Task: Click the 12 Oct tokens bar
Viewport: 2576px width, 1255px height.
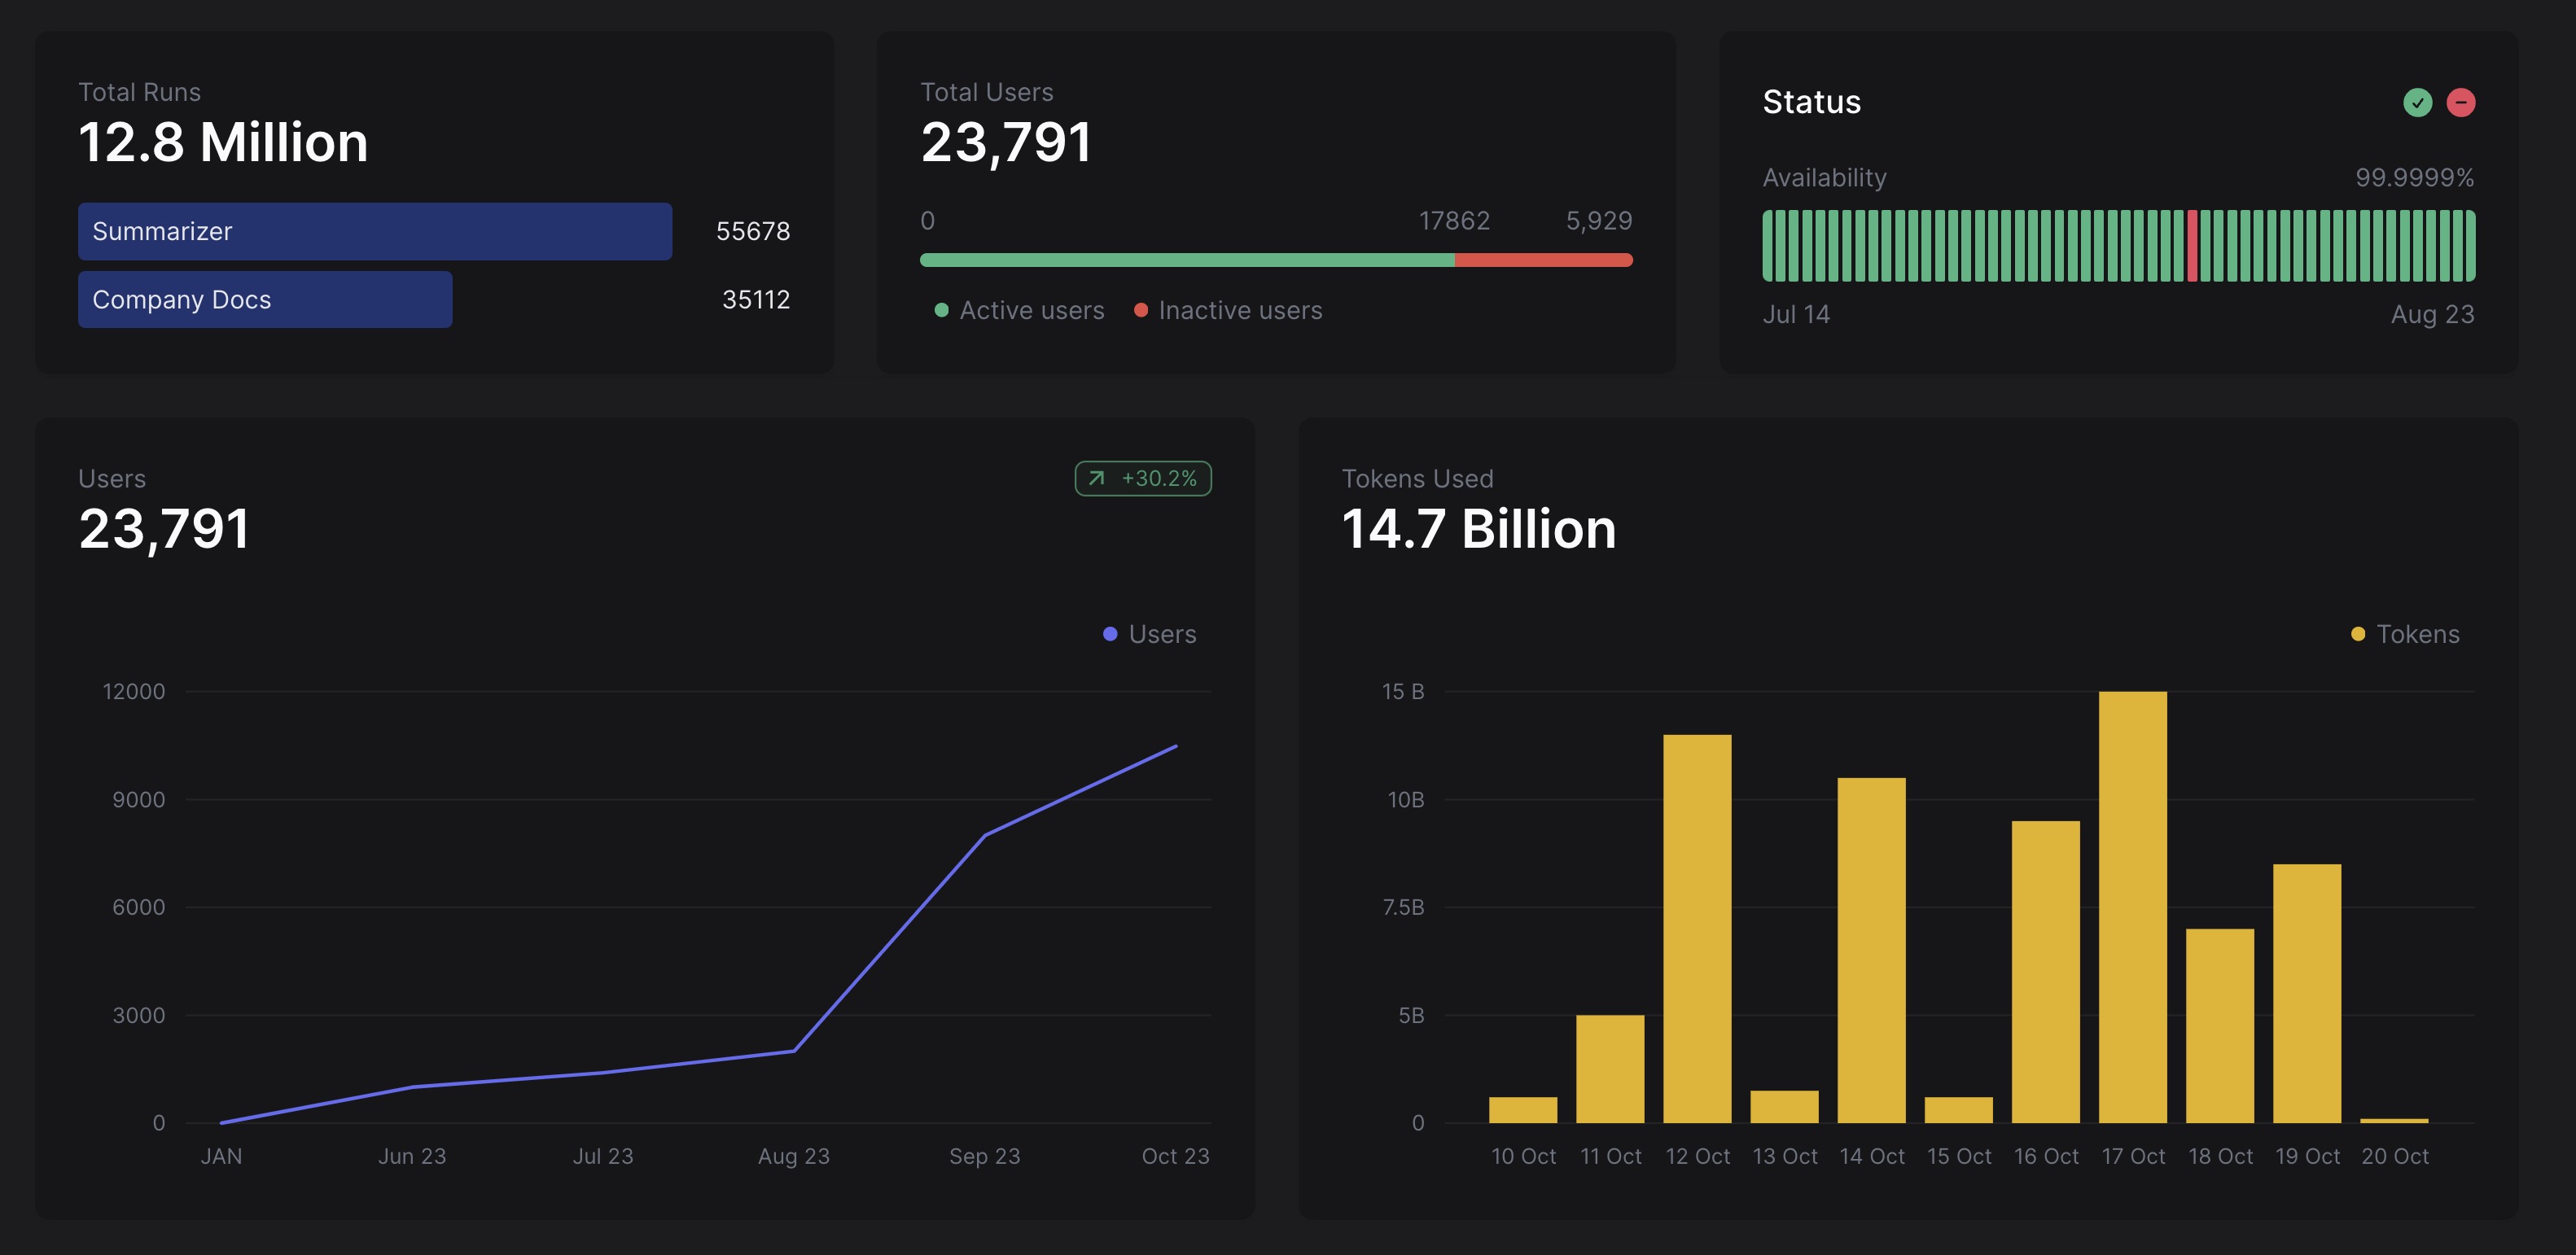Action: (x=1697, y=928)
